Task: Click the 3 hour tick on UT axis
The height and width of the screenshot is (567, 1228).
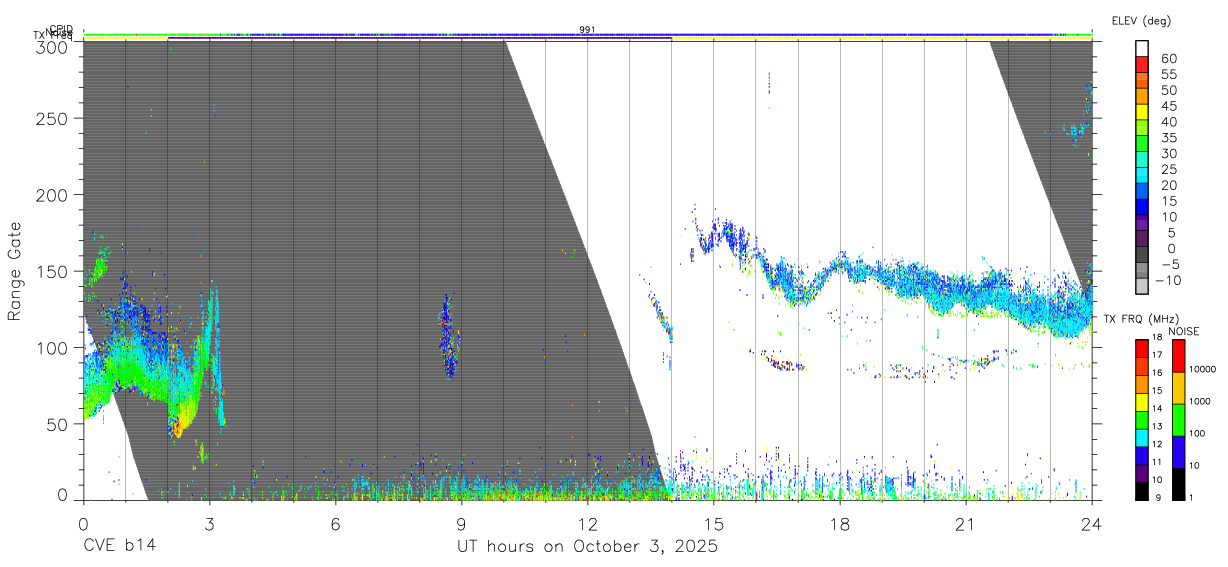Action: (x=209, y=523)
